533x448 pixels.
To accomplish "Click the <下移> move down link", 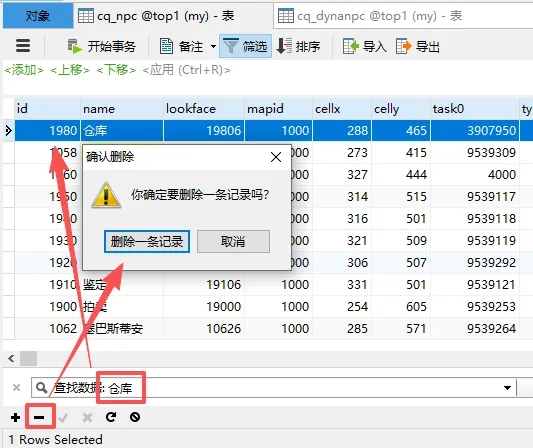I will click(116, 70).
